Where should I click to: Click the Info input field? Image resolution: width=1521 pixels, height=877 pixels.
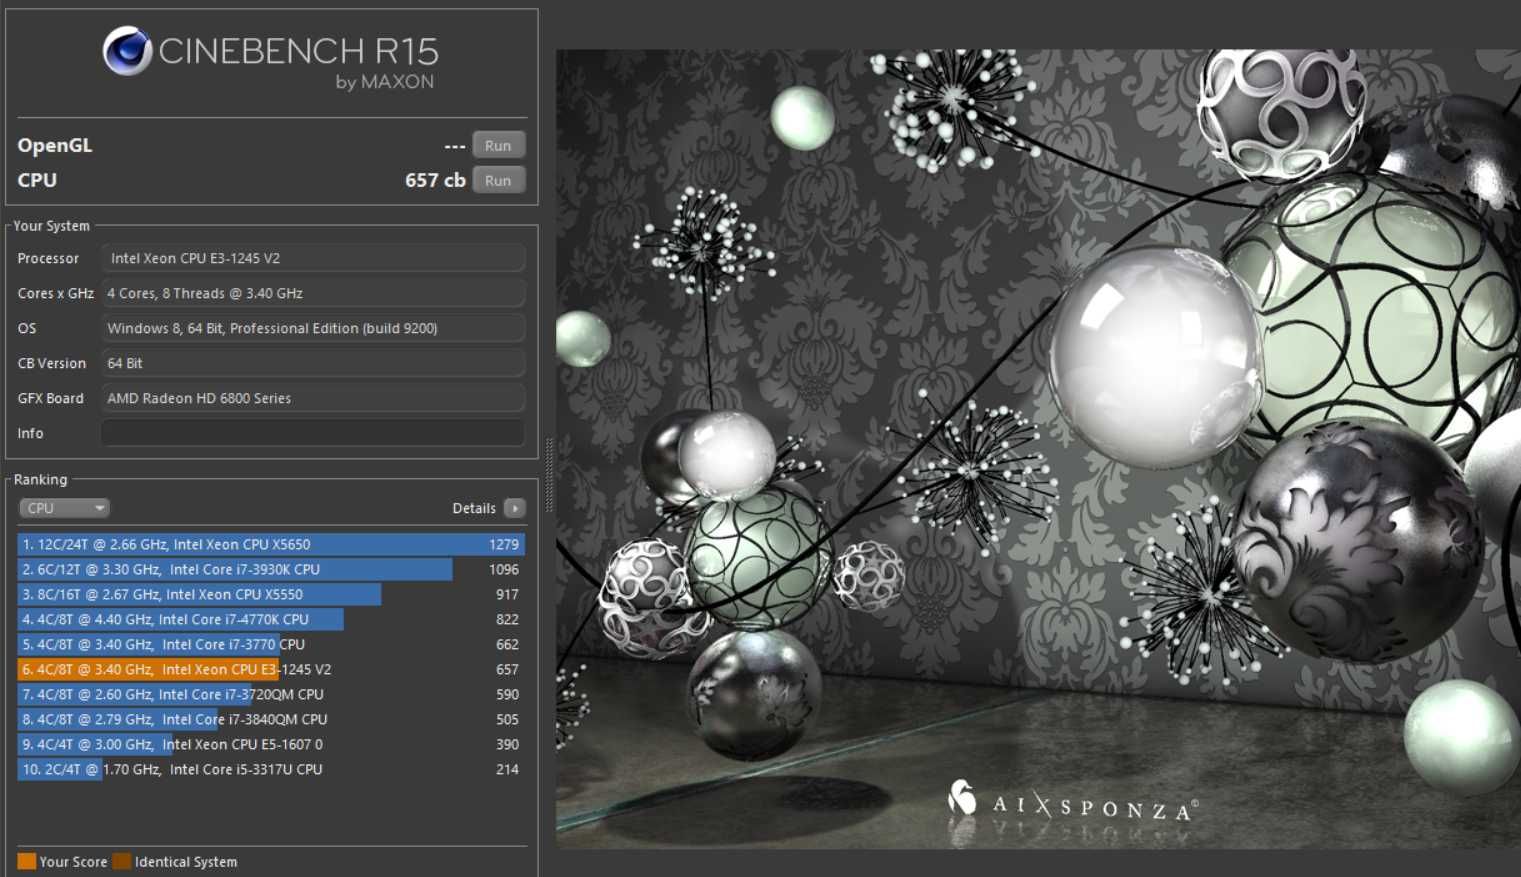click(x=313, y=433)
